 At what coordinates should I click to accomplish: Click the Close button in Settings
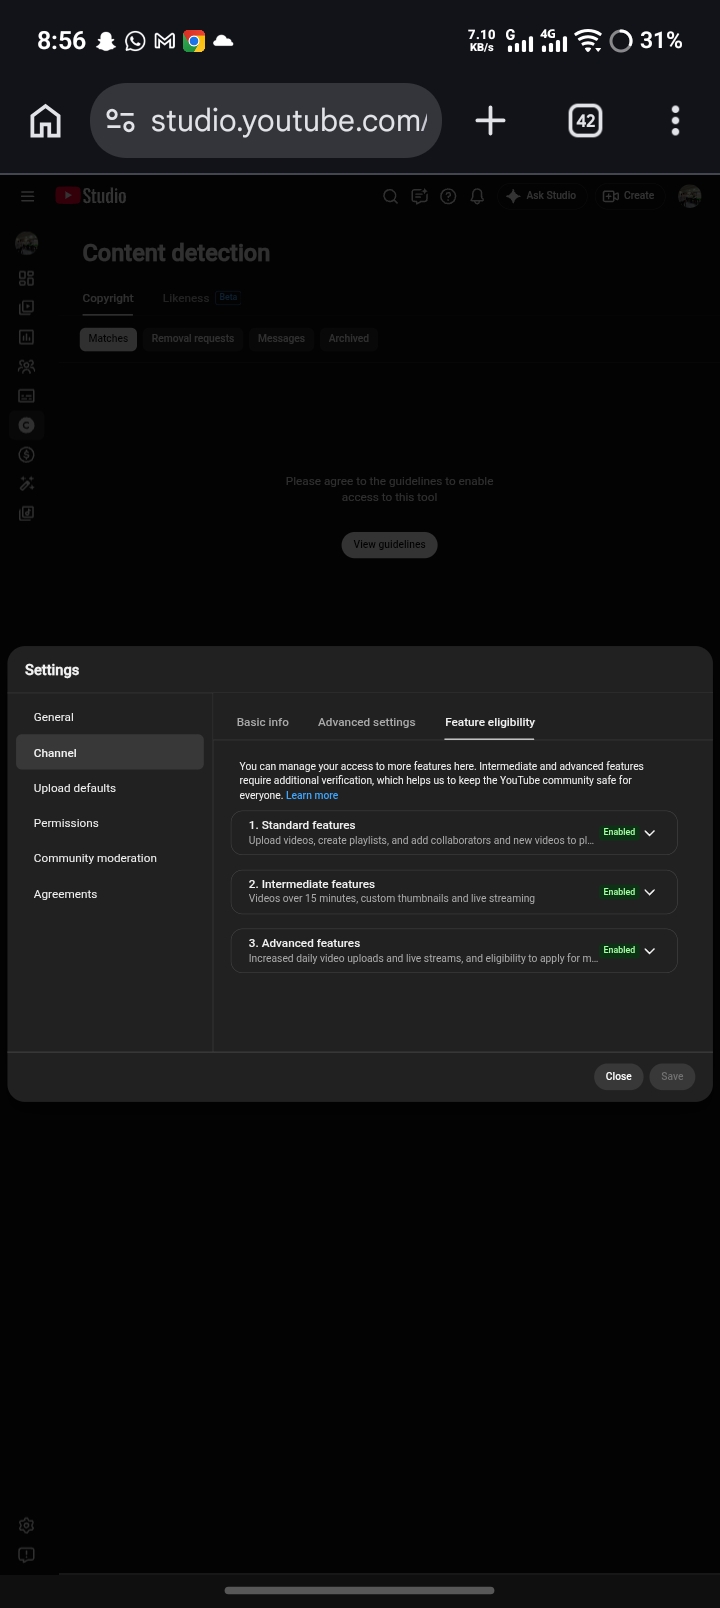click(x=619, y=1076)
